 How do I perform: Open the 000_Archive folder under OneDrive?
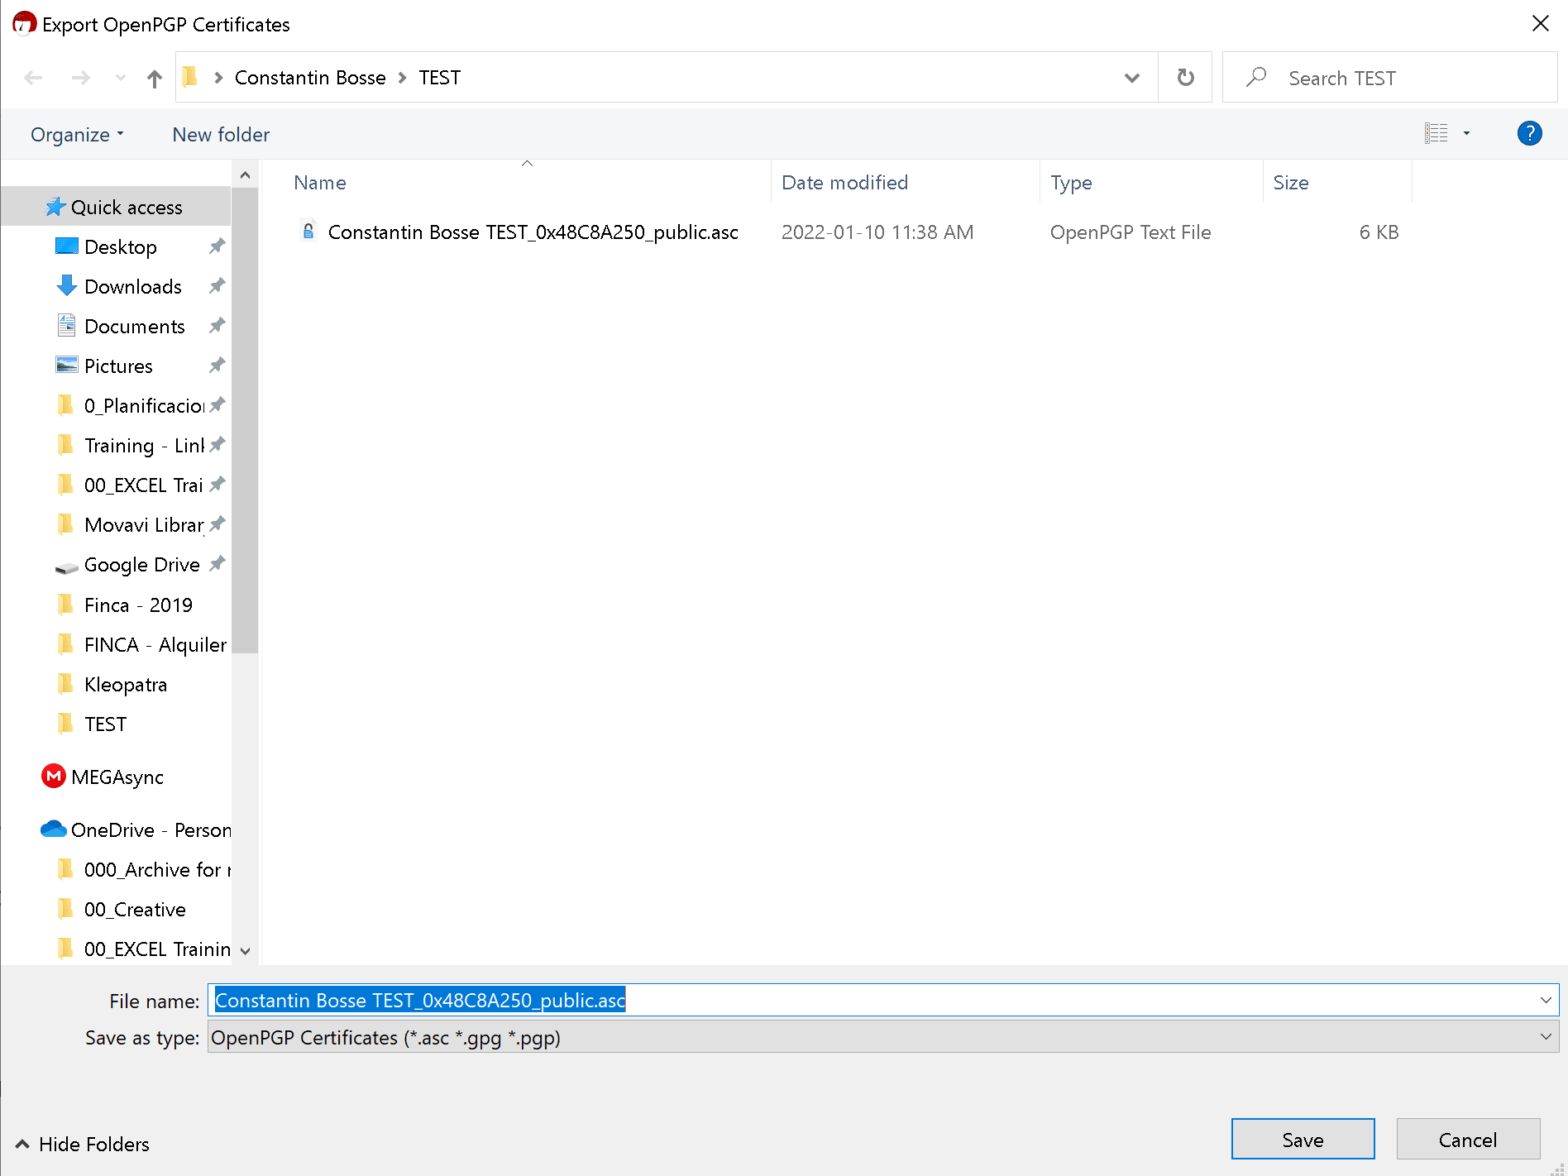(x=156, y=870)
